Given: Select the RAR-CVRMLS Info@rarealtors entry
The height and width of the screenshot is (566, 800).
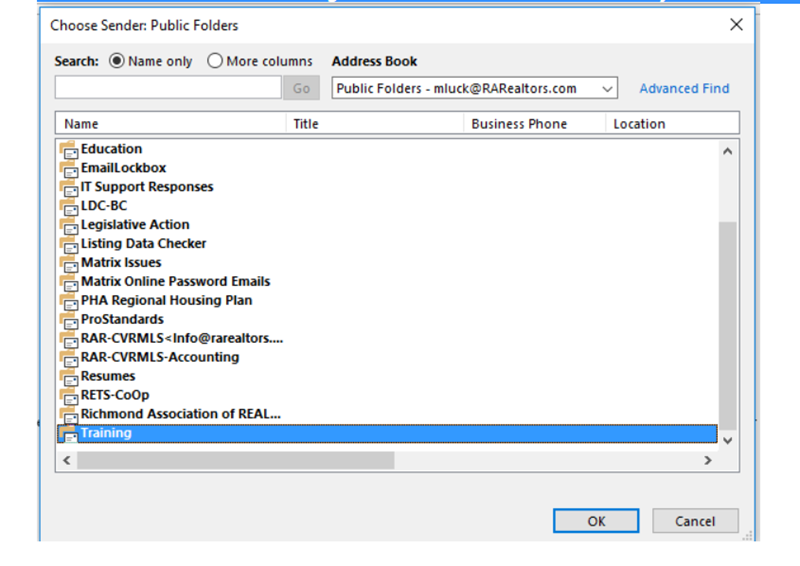Looking at the screenshot, I should [x=182, y=338].
